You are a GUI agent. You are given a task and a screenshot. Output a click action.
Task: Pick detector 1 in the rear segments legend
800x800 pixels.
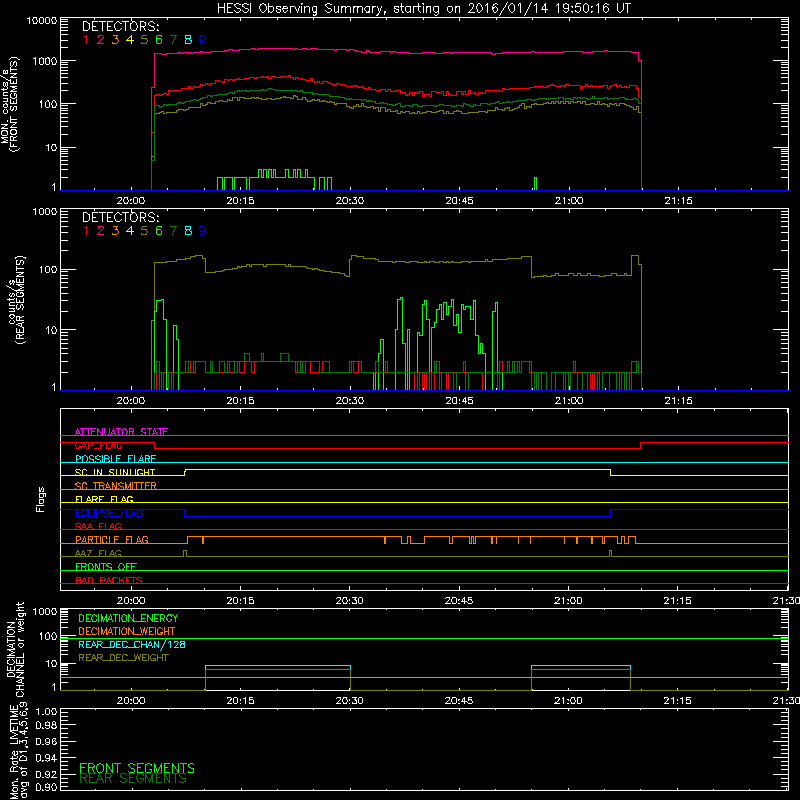(x=86, y=231)
